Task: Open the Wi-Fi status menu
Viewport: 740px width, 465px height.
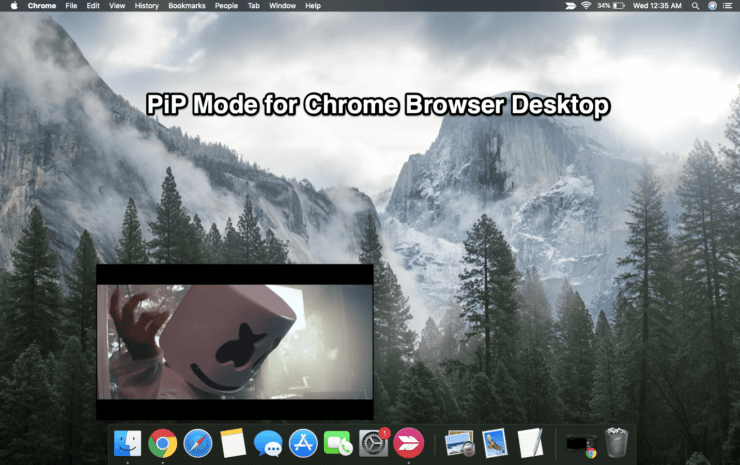Action: 586,6
